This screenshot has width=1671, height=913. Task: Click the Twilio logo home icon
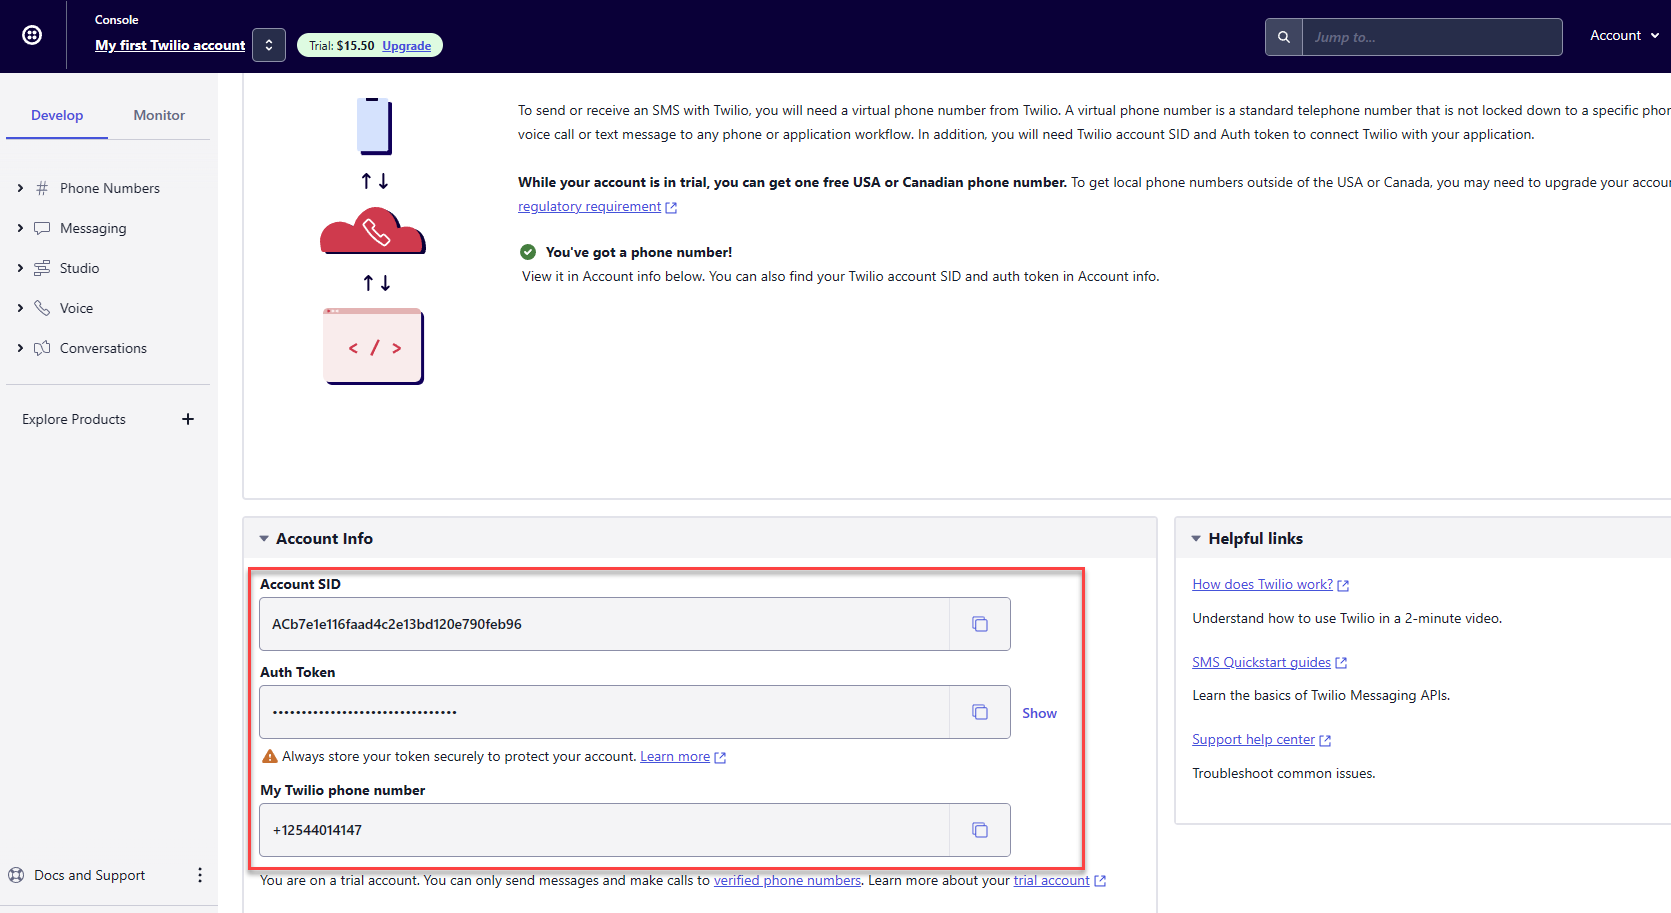pos(32,35)
